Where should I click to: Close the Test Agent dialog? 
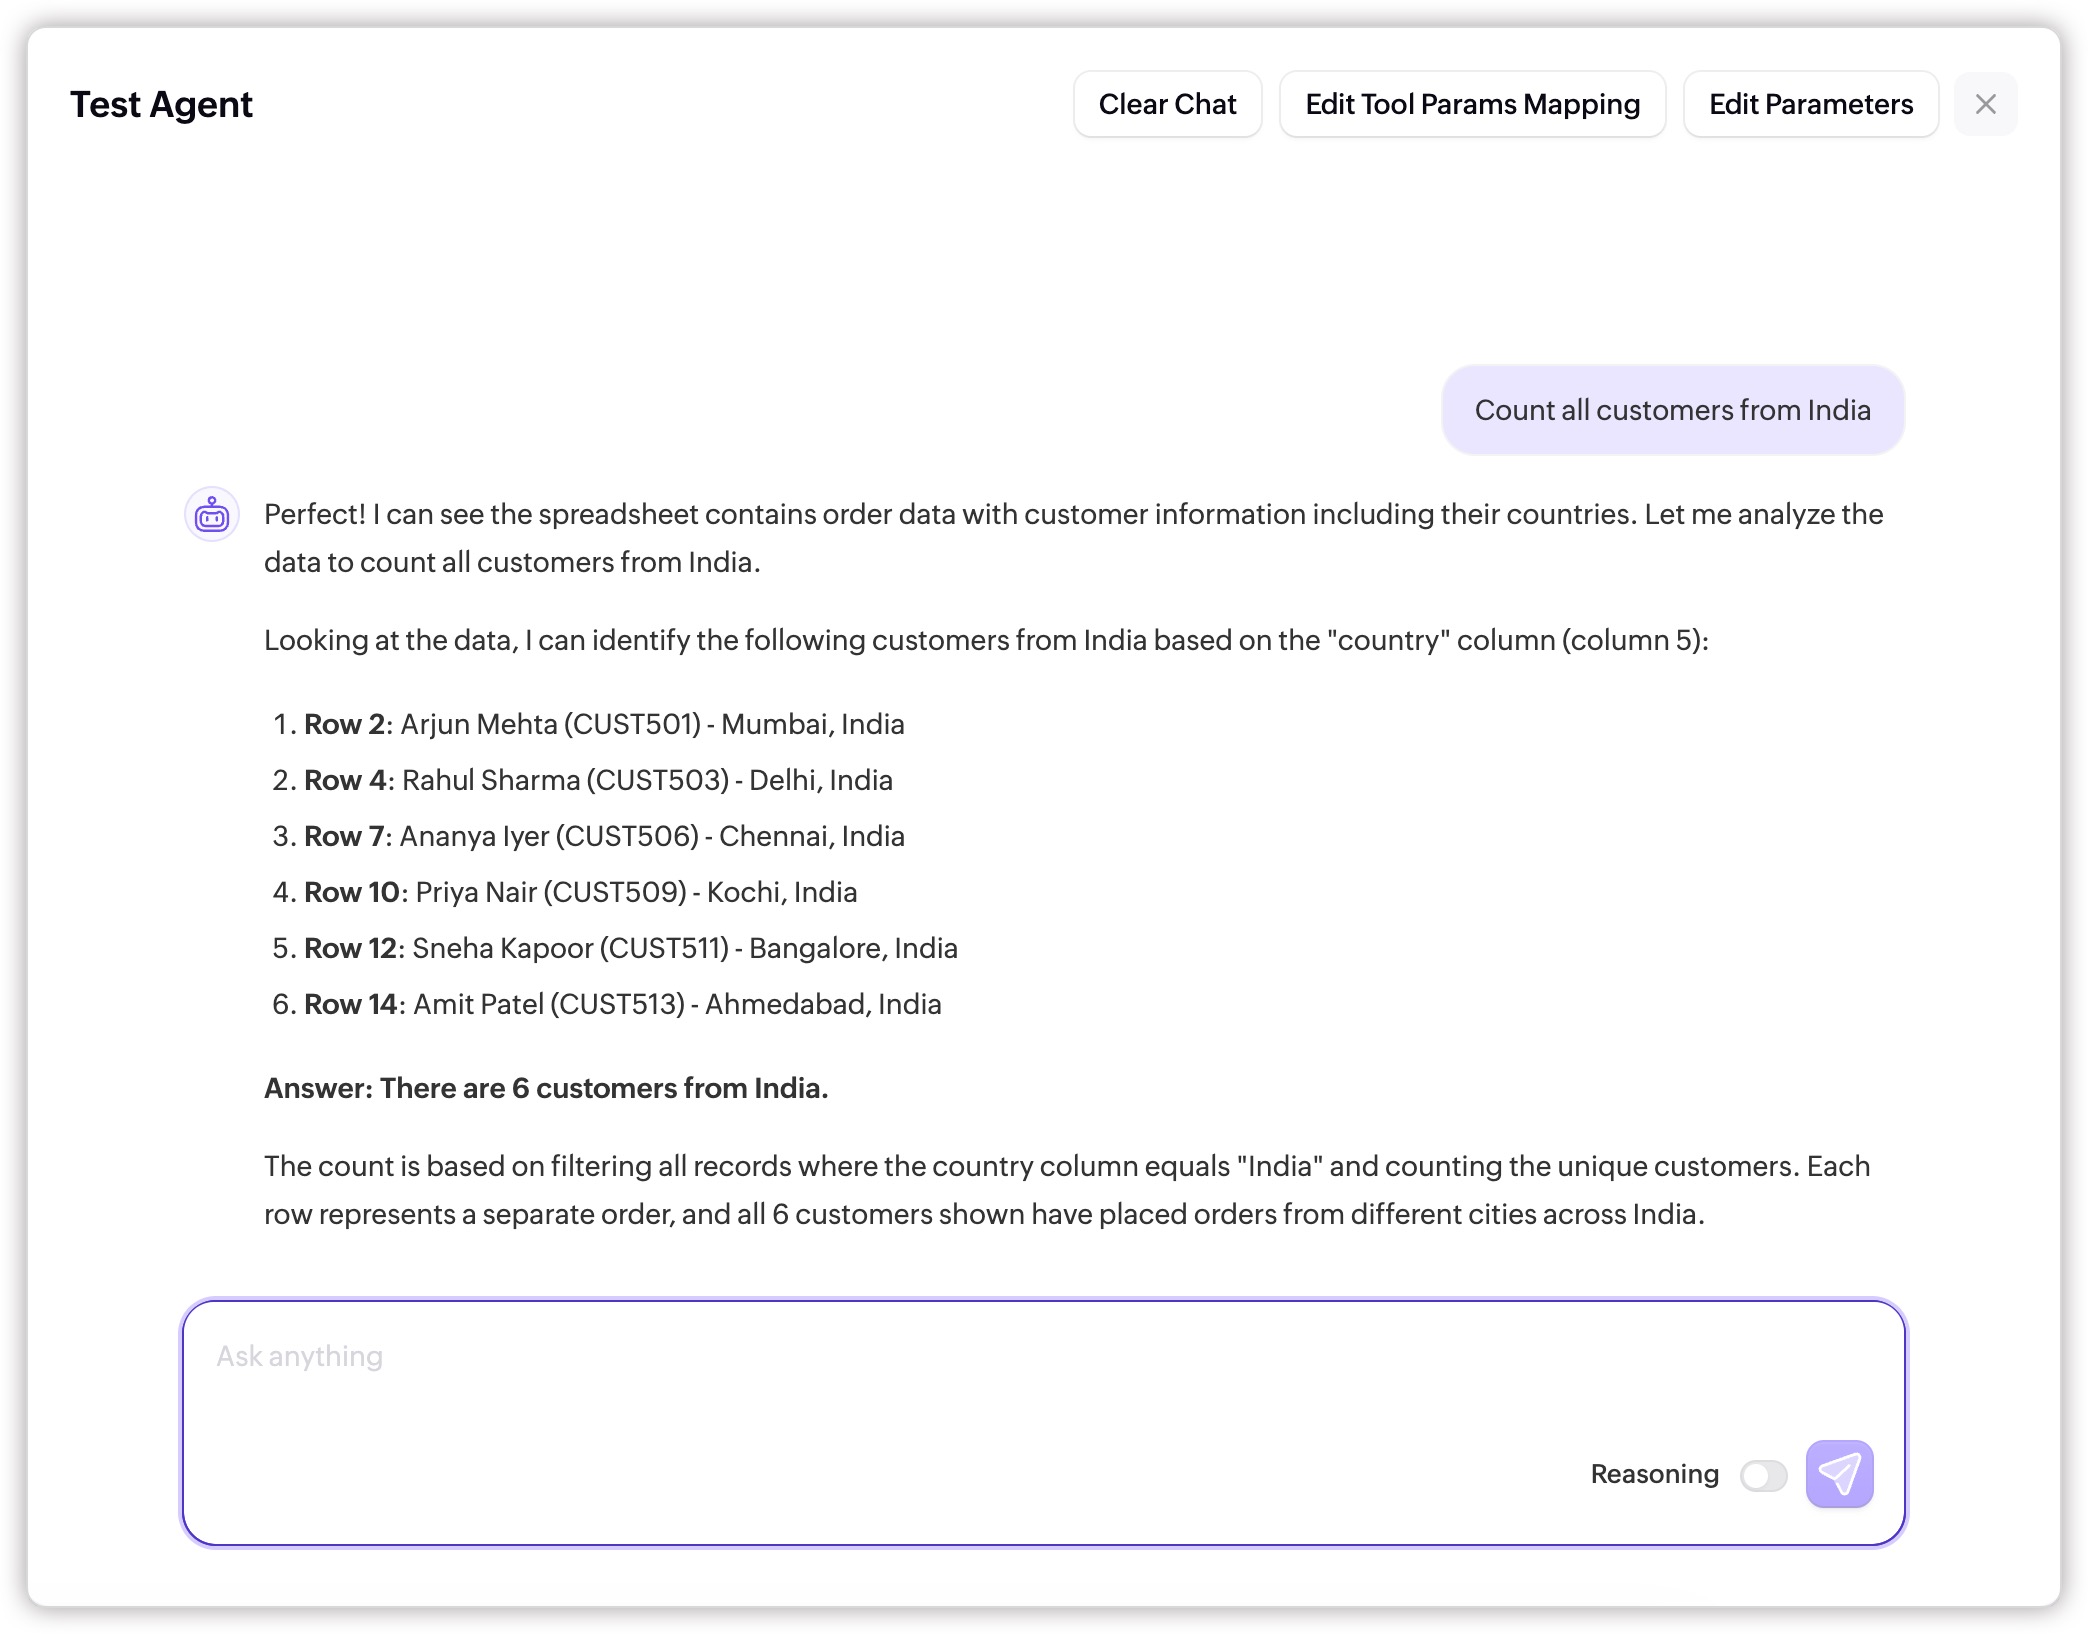coord(1985,104)
